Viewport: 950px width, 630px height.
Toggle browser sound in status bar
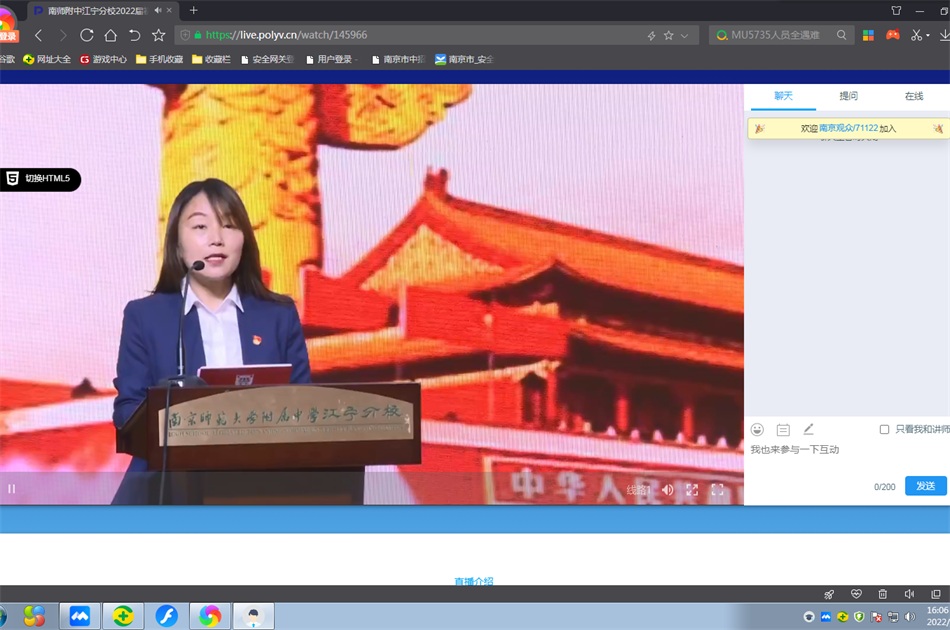coord(909,594)
